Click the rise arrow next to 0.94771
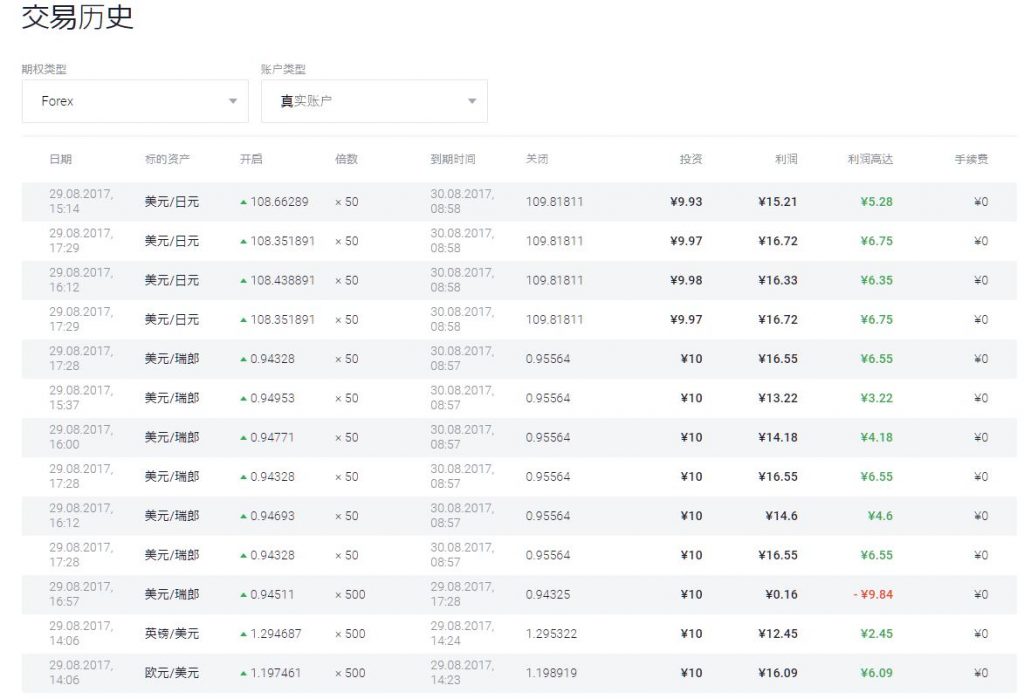1024x699 pixels. [243, 438]
